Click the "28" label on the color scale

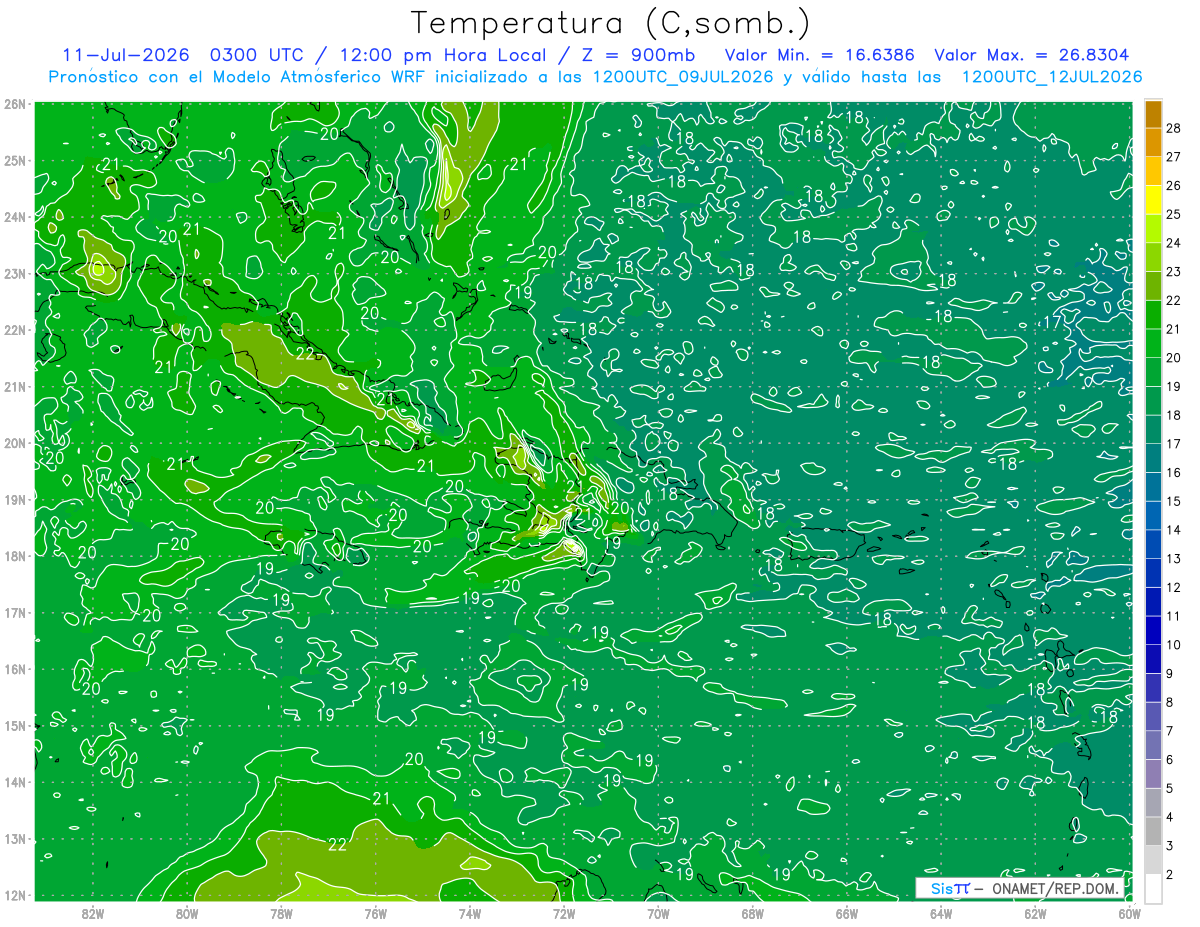pos(1174,128)
